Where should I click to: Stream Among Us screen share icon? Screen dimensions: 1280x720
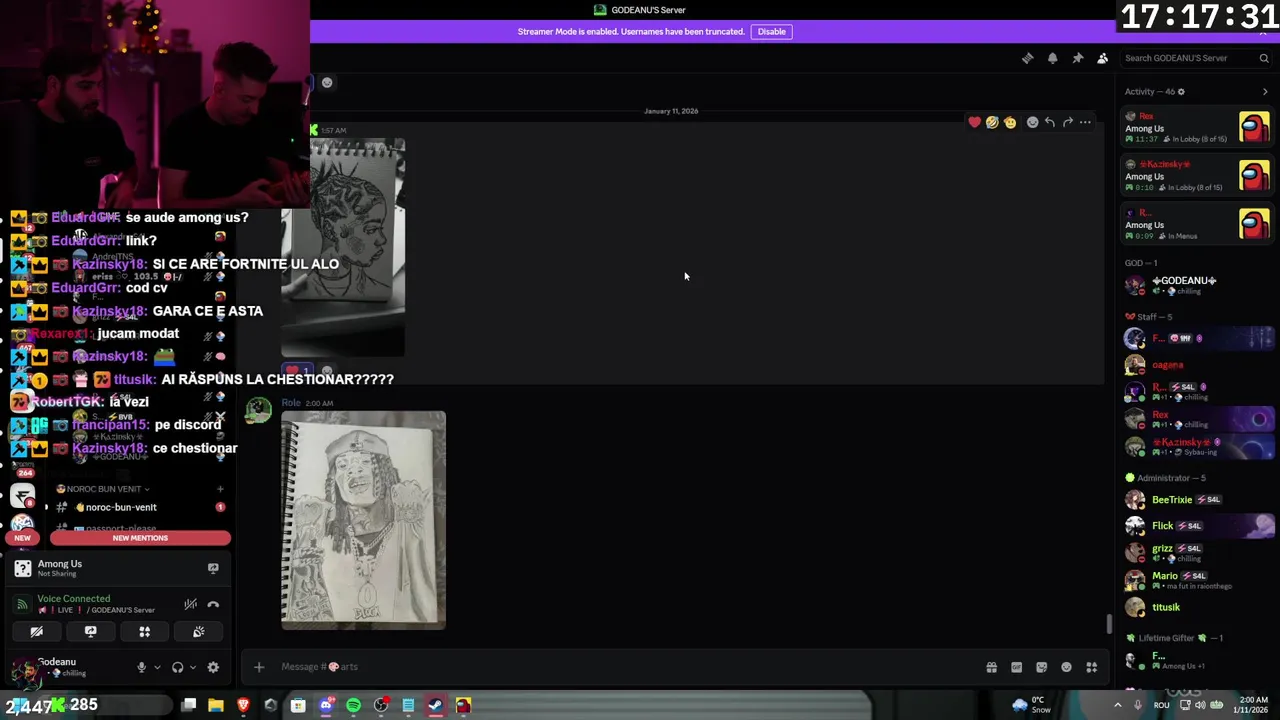click(213, 568)
